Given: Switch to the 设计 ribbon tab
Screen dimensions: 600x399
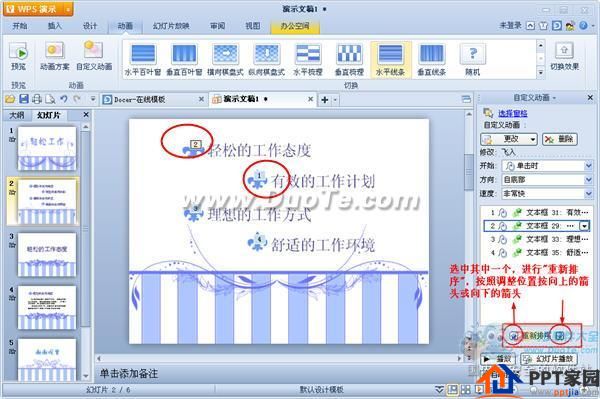Looking at the screenshot, I should pos(90,26).
